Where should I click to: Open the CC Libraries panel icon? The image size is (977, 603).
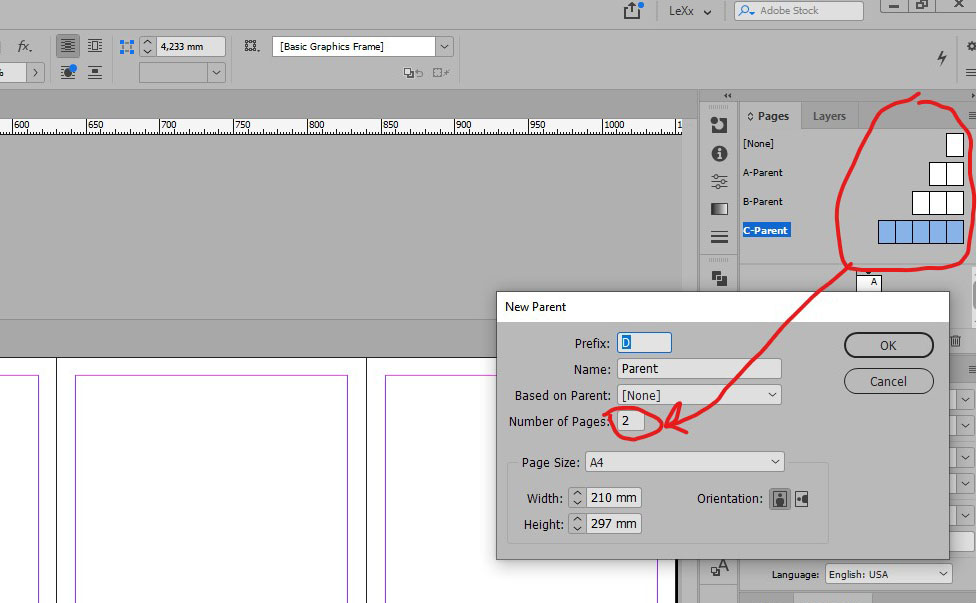pyautogui.click(x=719, y=125)
